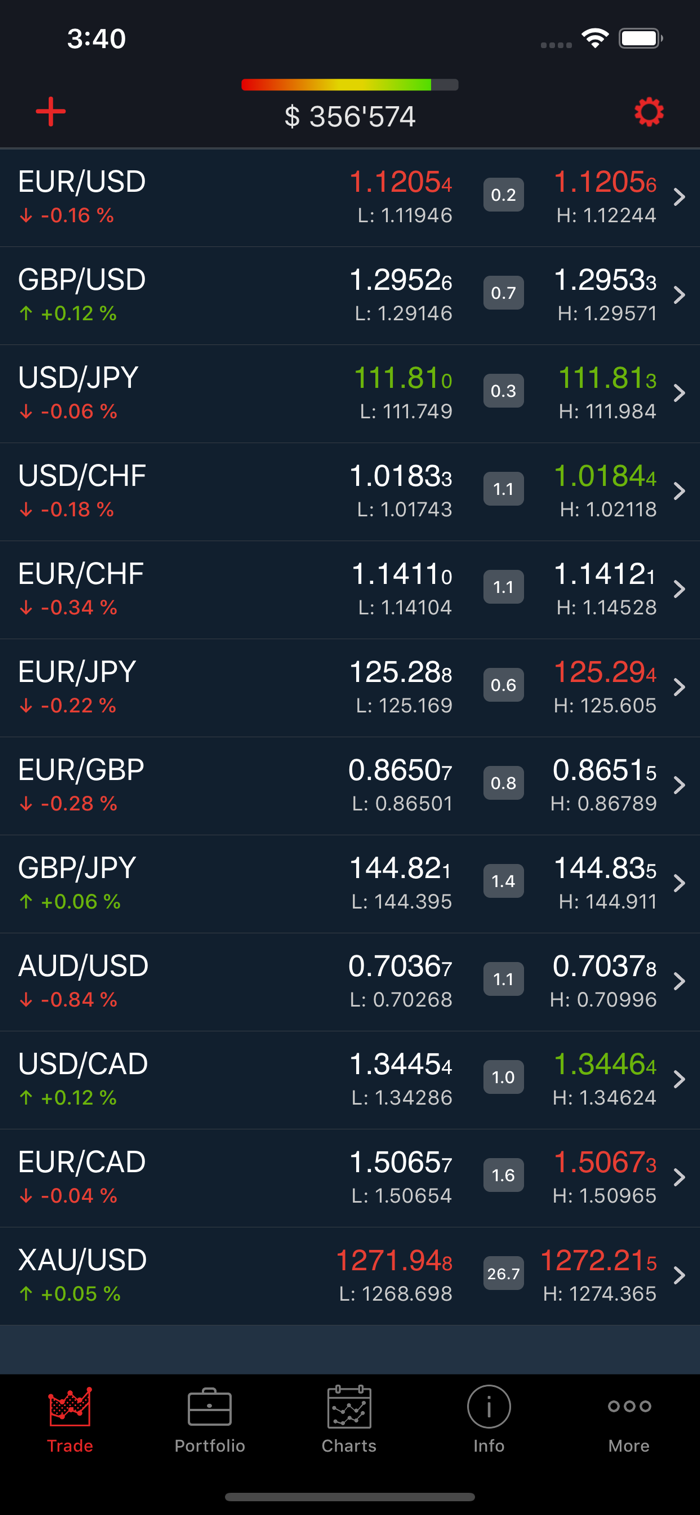
Task: Tap the account margin level color bar
Action: point(350,85)
